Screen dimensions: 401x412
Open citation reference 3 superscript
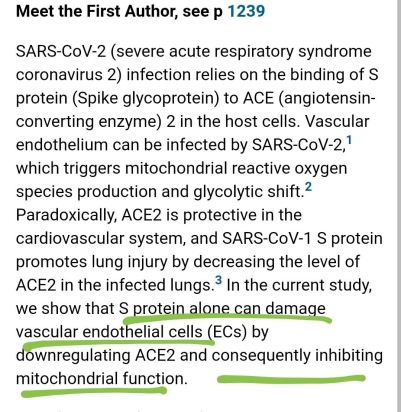tap(218, 280)
